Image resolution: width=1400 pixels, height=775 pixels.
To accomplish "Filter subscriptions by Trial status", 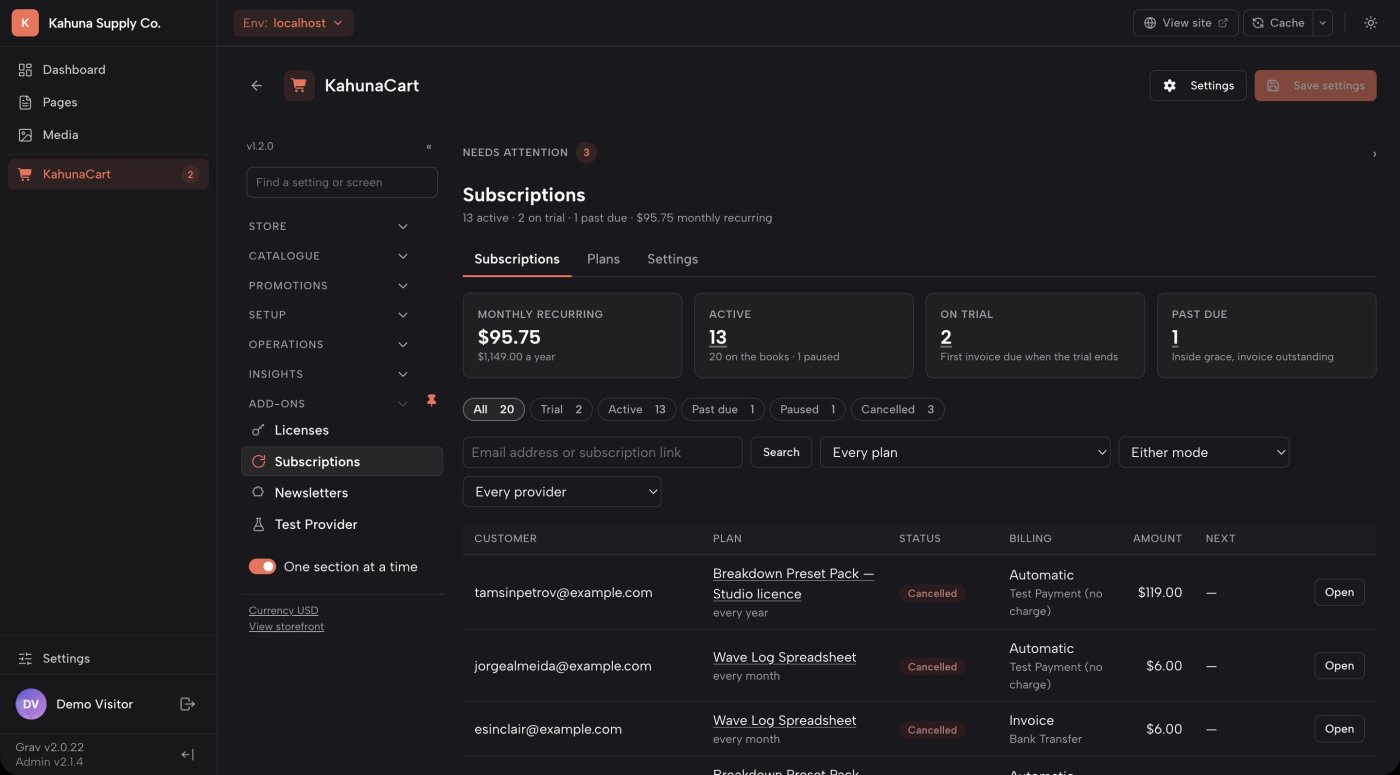I will pos(561,410).
